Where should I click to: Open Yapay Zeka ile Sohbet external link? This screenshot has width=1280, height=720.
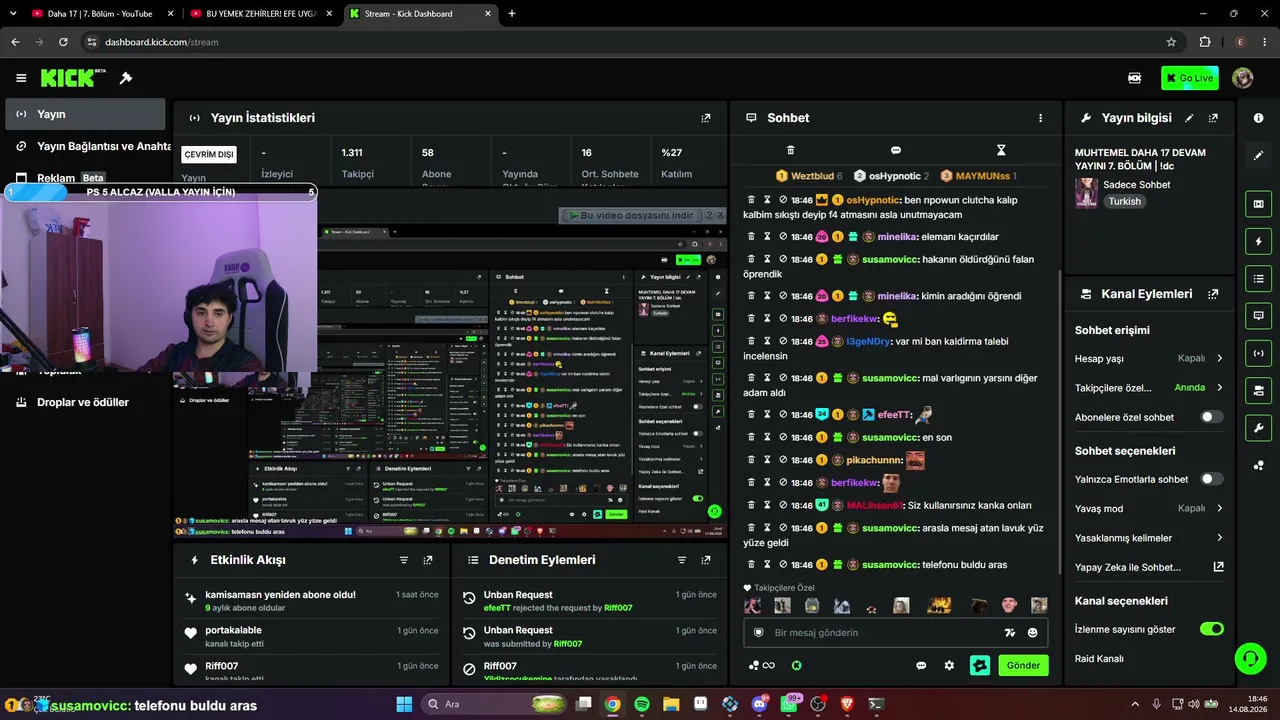click(x=1218, y=567)
